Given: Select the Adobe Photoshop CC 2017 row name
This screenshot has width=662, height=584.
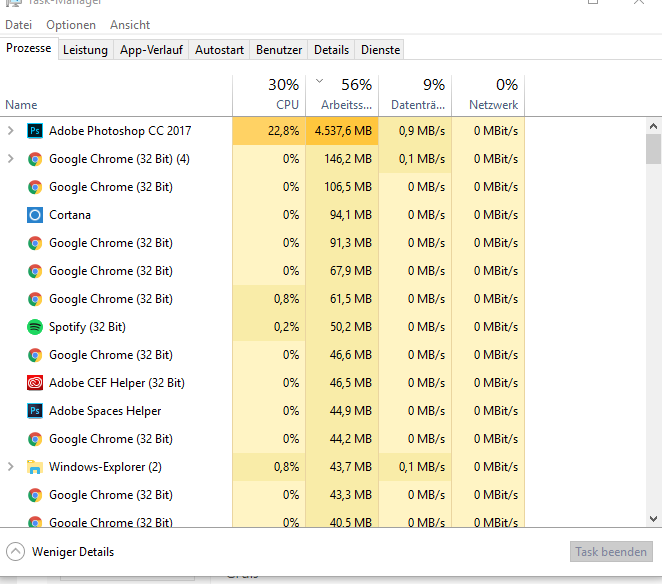Looking at the screenshot, I should click(120, 131).
